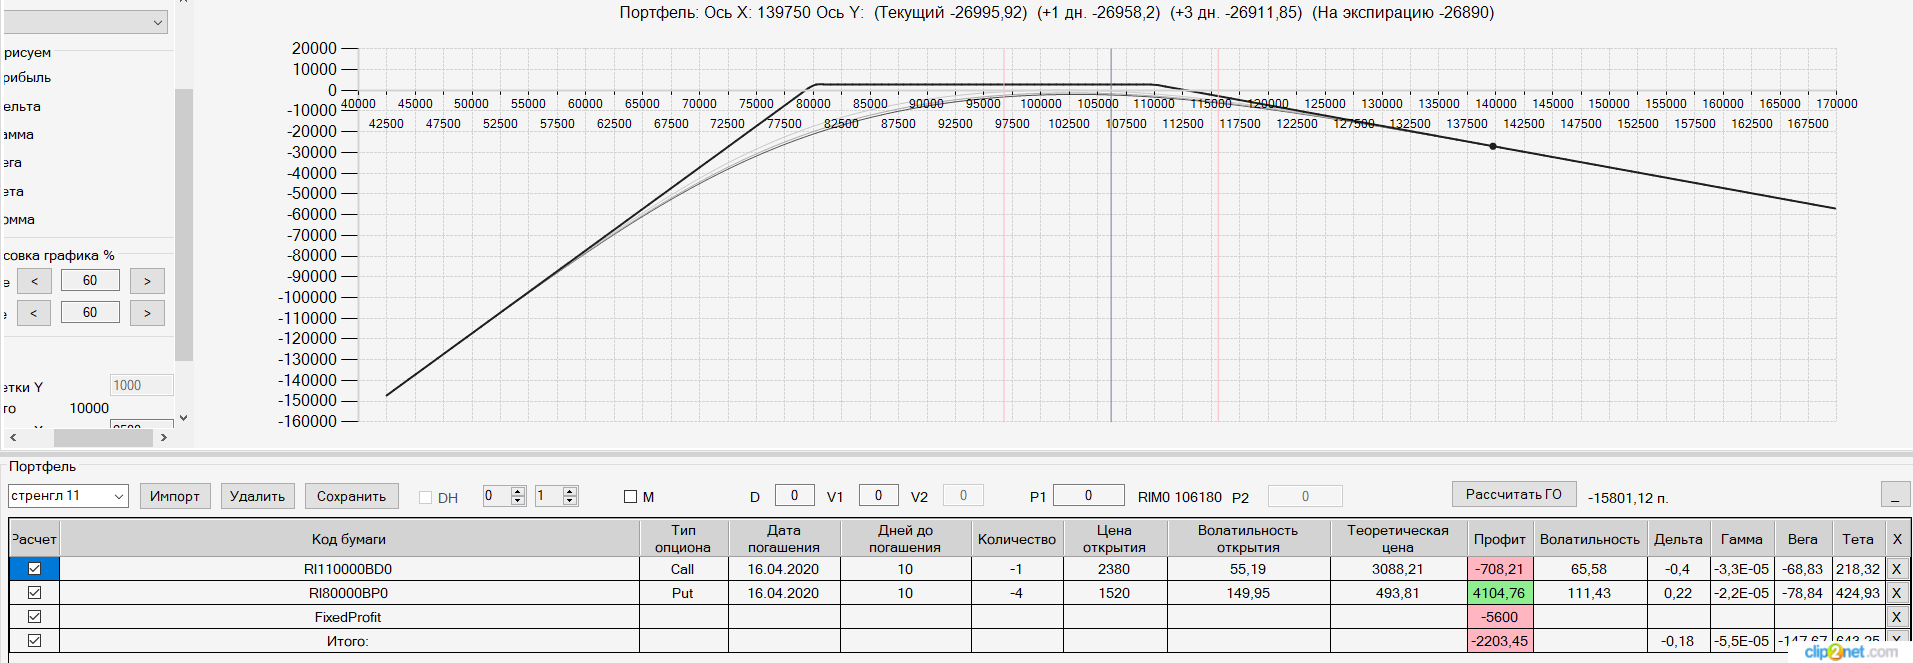Image resolution: width=1913 pixels, height=663 pixels.
Task: Click the Код бумаги column header
Action: pyautogui.click(x=349, y=539)
